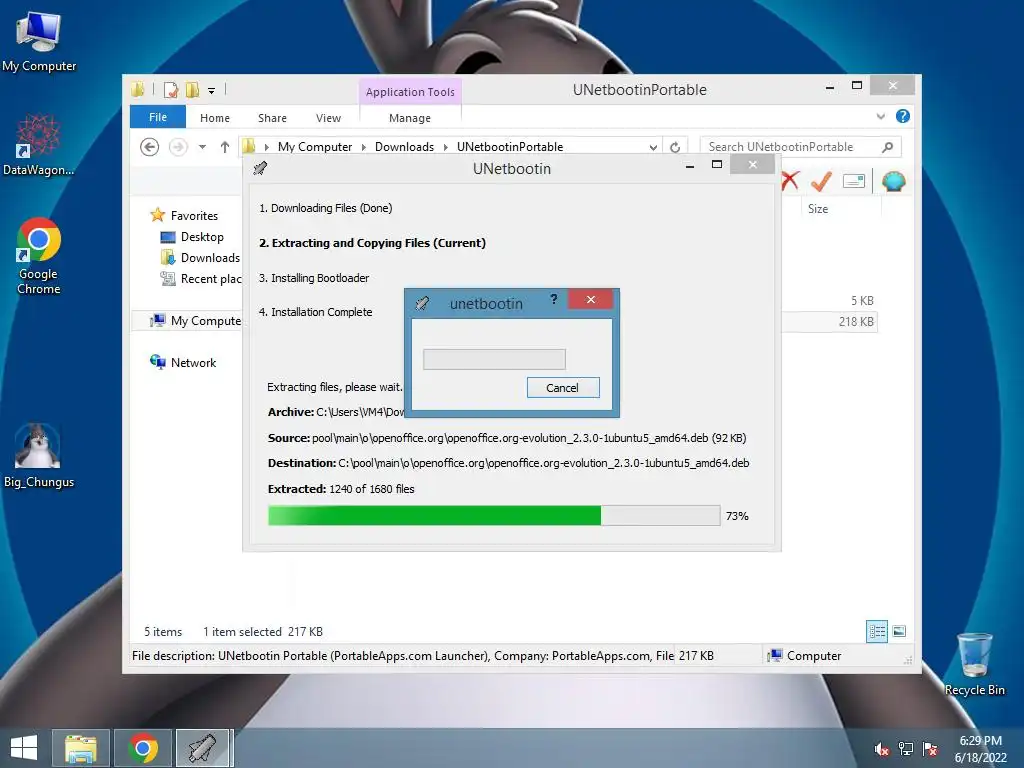
Task: Expand the Explorer ribbon chevron
Action: tap(880, 116)
